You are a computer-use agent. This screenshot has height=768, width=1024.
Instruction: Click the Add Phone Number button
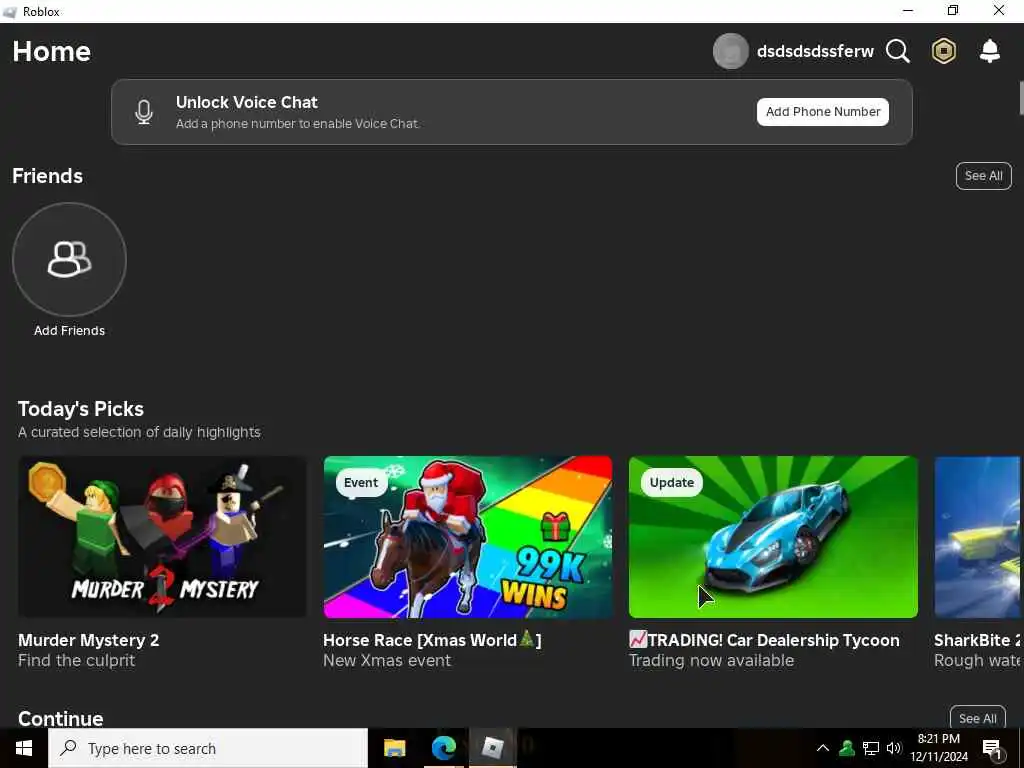(x=823, y=112)
